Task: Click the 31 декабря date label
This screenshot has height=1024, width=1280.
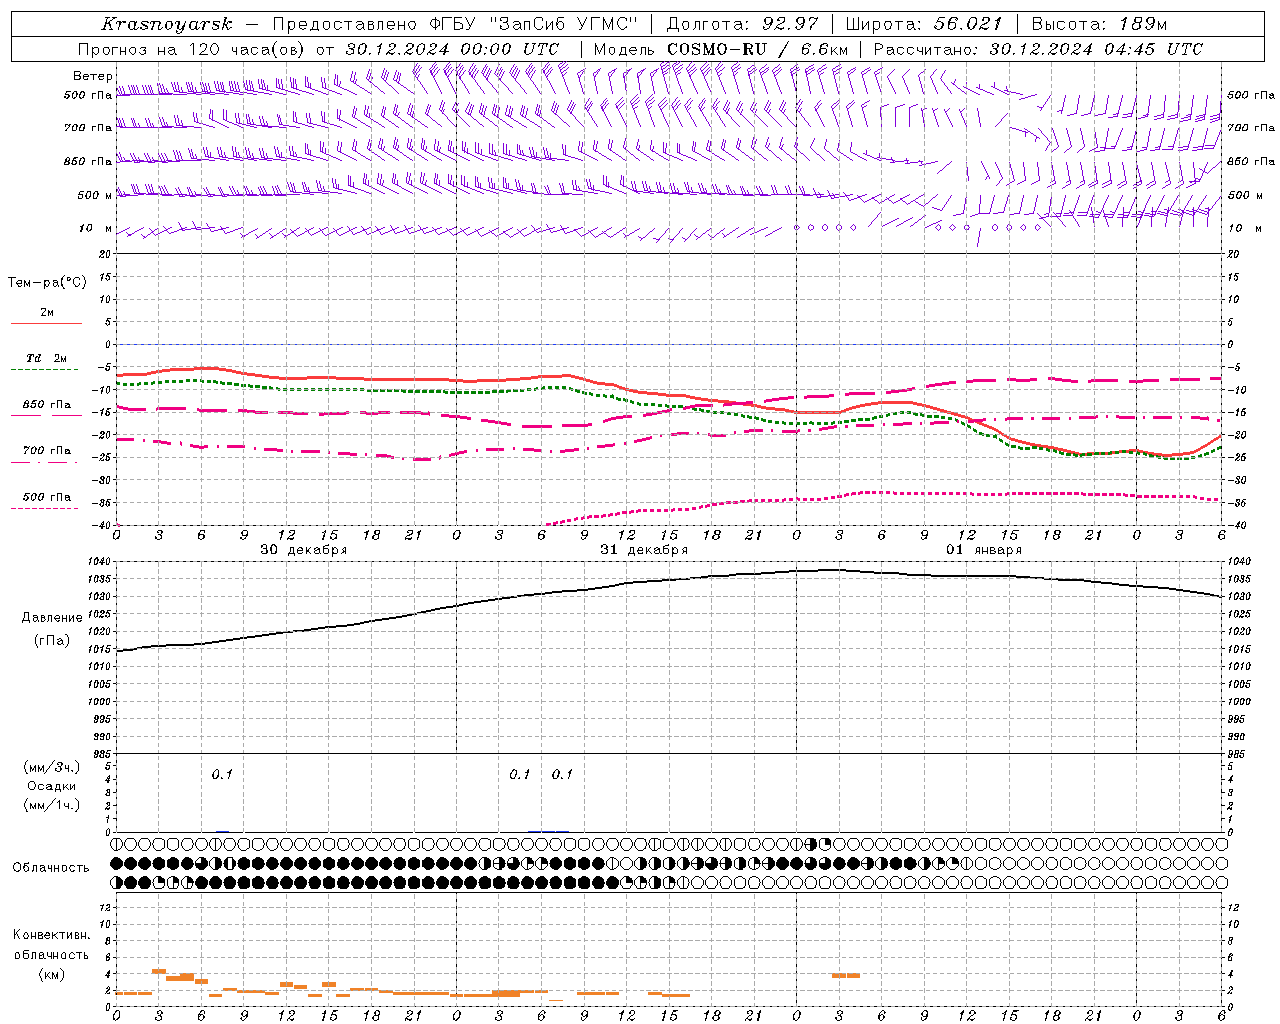Action: 644,550
